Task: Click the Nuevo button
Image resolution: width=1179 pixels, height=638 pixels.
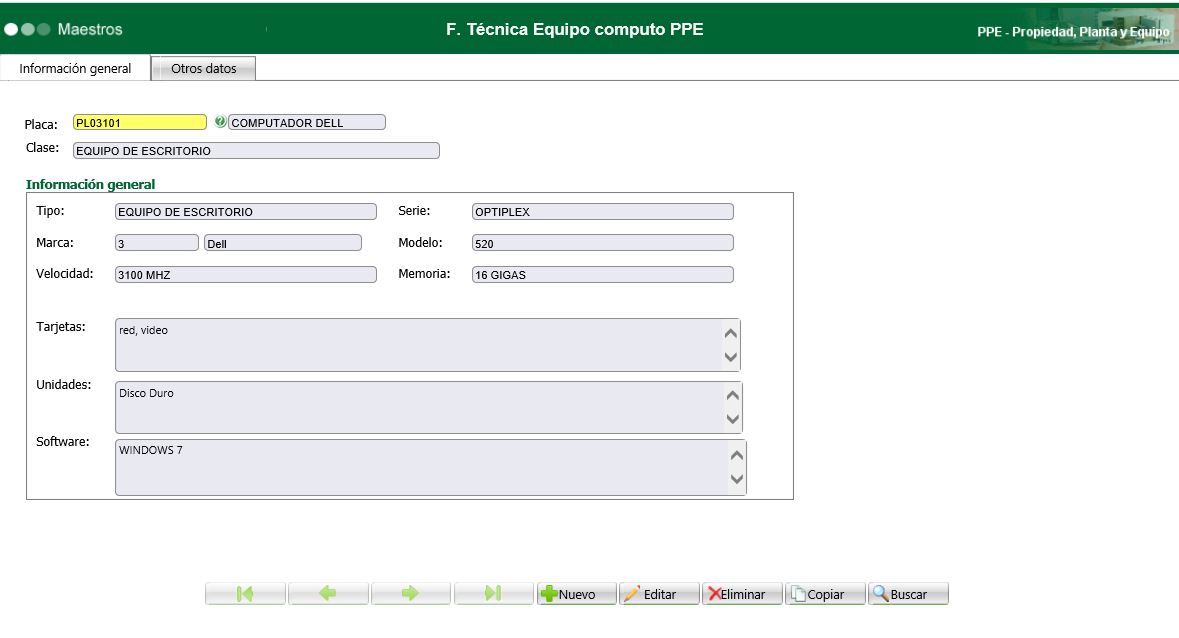Action: 576,594
